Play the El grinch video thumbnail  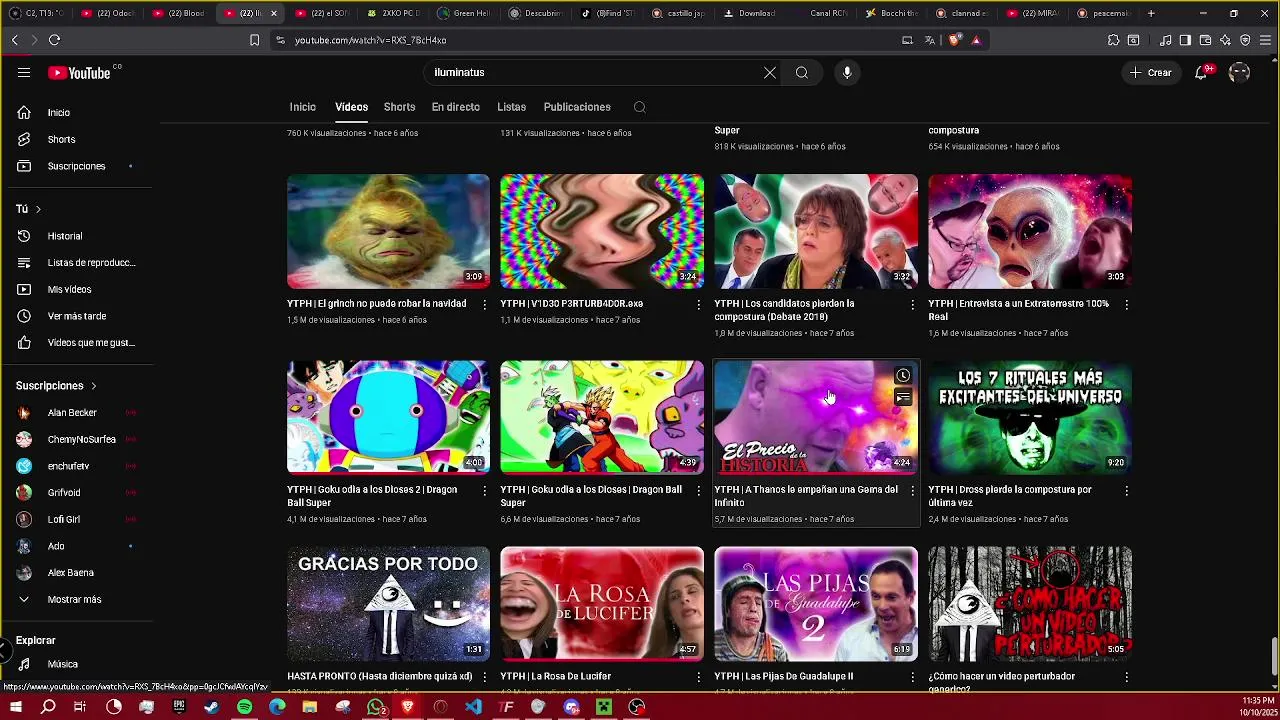point(388,231)
